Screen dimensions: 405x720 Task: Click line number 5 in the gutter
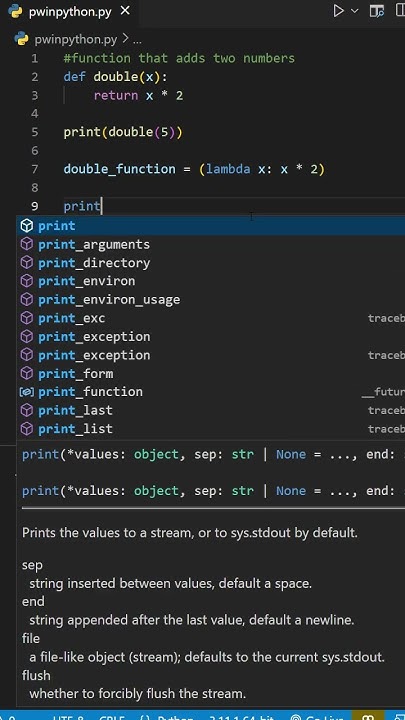point(35,132)
